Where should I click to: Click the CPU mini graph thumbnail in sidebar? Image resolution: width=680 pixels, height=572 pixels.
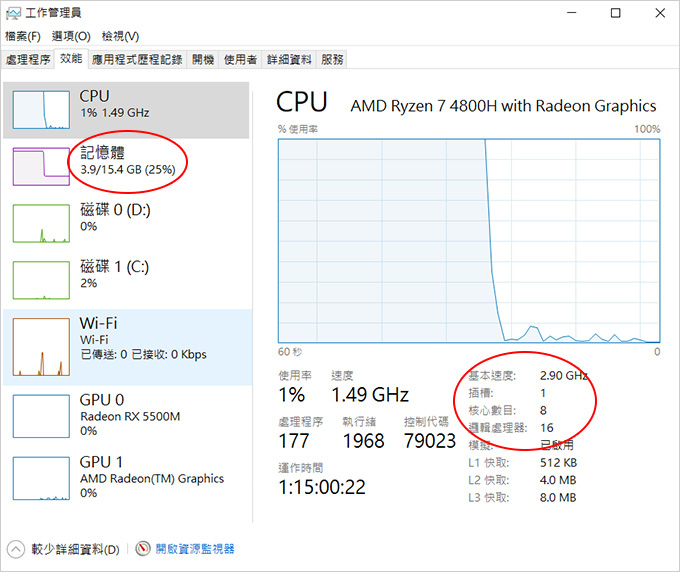click(41, 110)
